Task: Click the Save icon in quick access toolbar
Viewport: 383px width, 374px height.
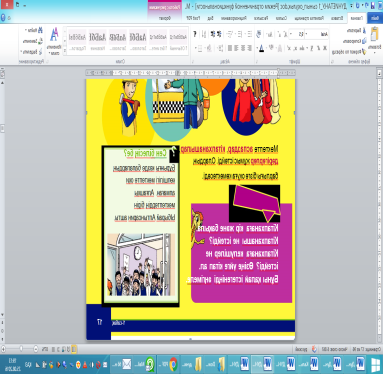Action: click(373, 6)
